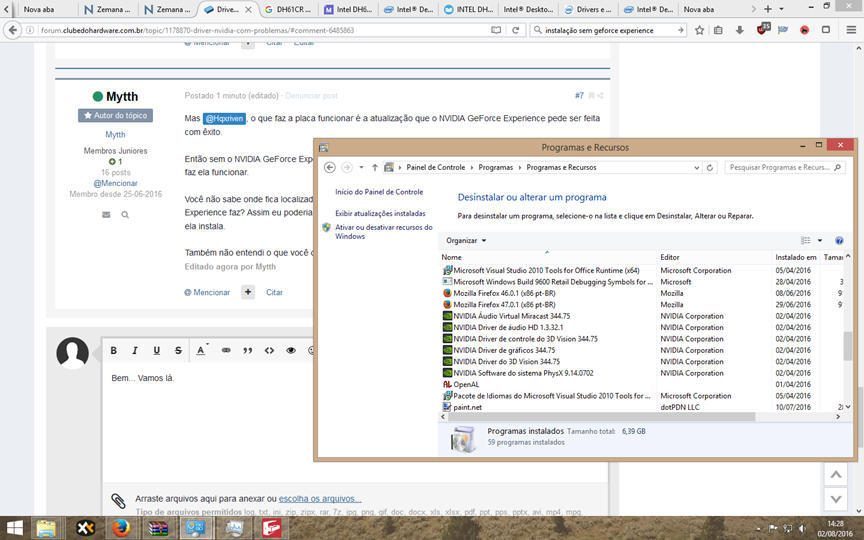Click the envelope message icon under Mytth's profile
Viewport: 864px width, 540px height.
(x=106, y=214)
